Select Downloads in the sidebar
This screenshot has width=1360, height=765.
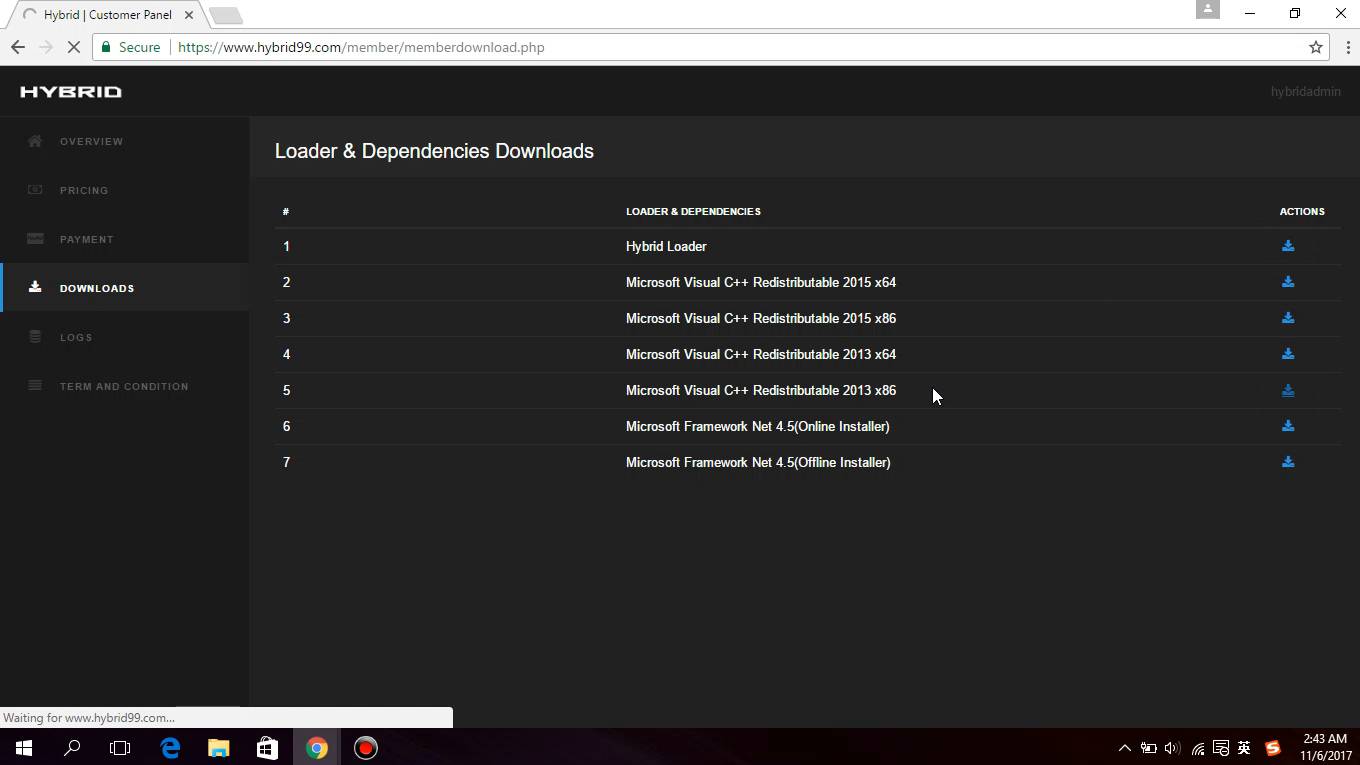pyautogui.click(x=124, y=288)
